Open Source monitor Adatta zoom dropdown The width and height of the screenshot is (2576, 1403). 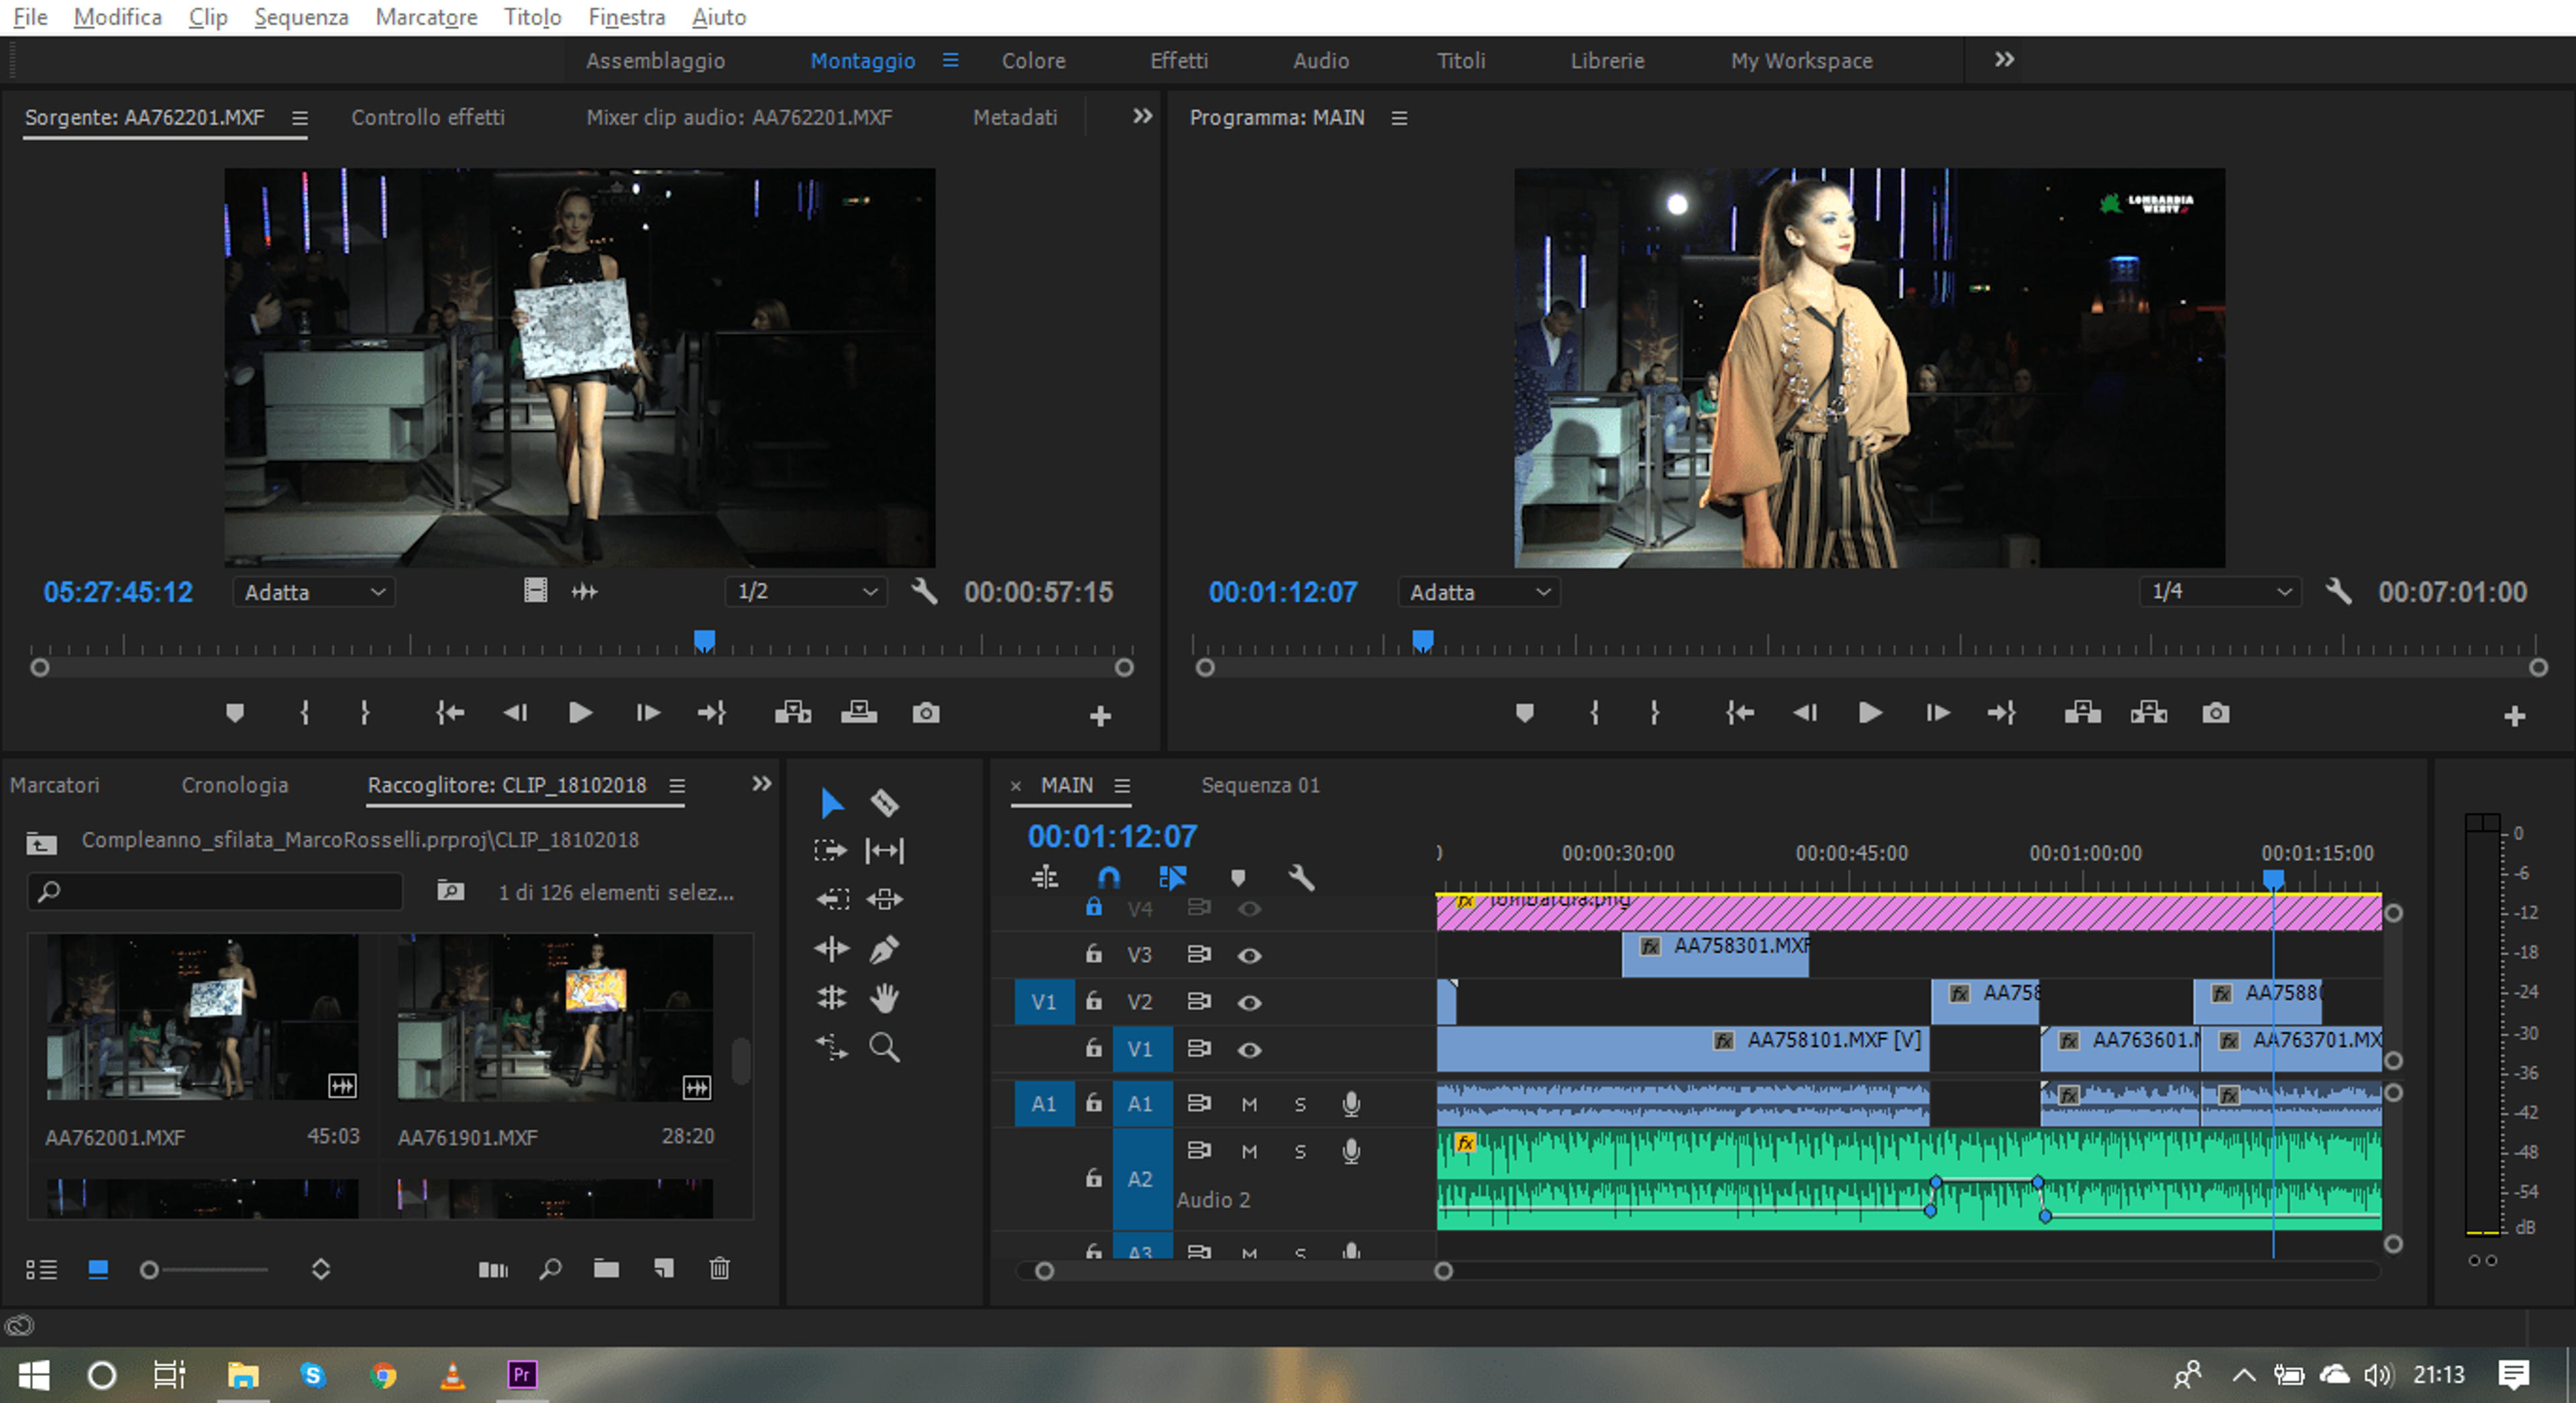(314, 592)
